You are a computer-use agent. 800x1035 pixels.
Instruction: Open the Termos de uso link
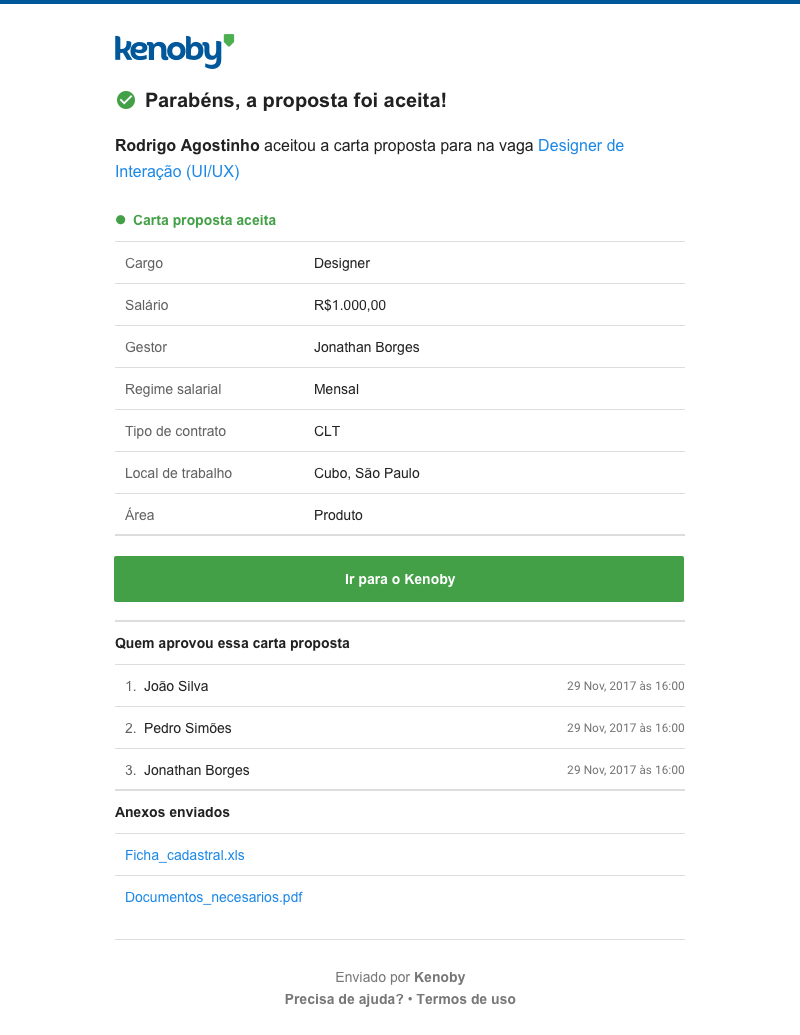point(466,999)
